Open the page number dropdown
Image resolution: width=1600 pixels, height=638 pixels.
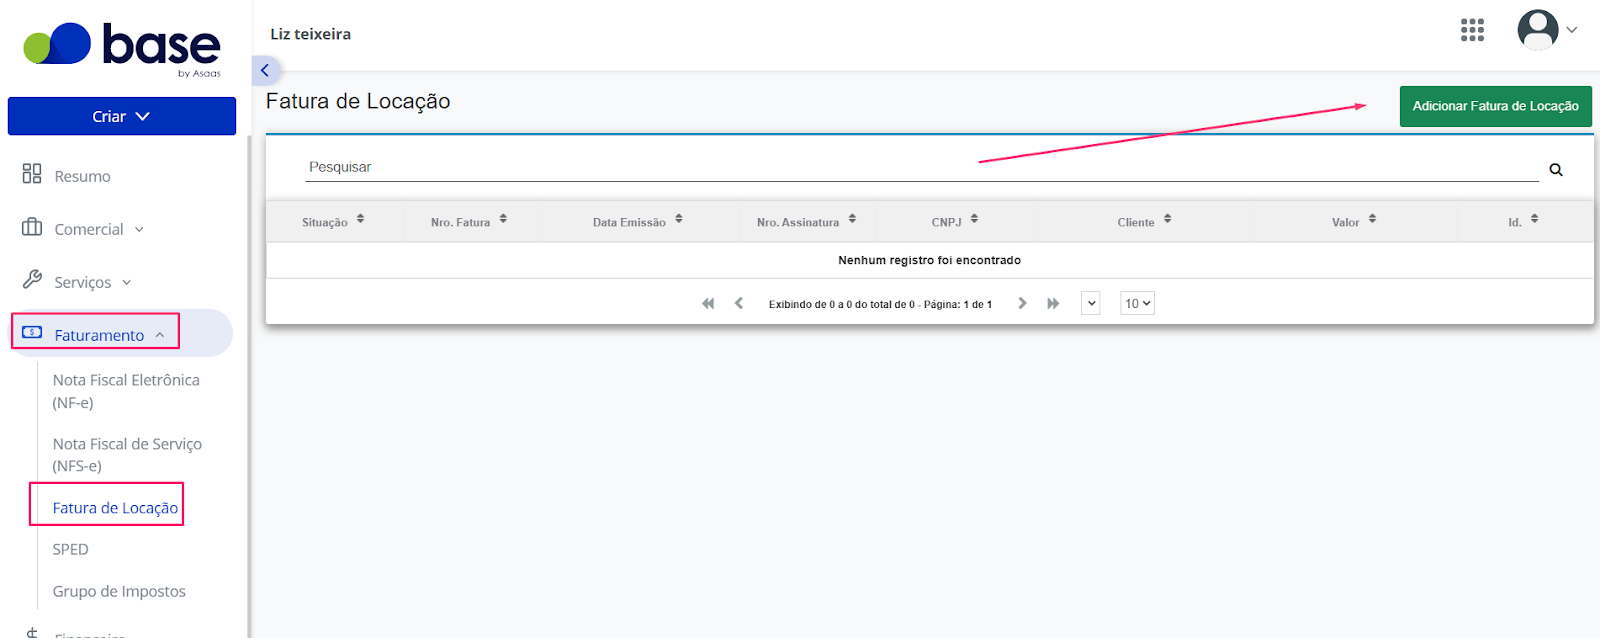tap(1091, 303)
